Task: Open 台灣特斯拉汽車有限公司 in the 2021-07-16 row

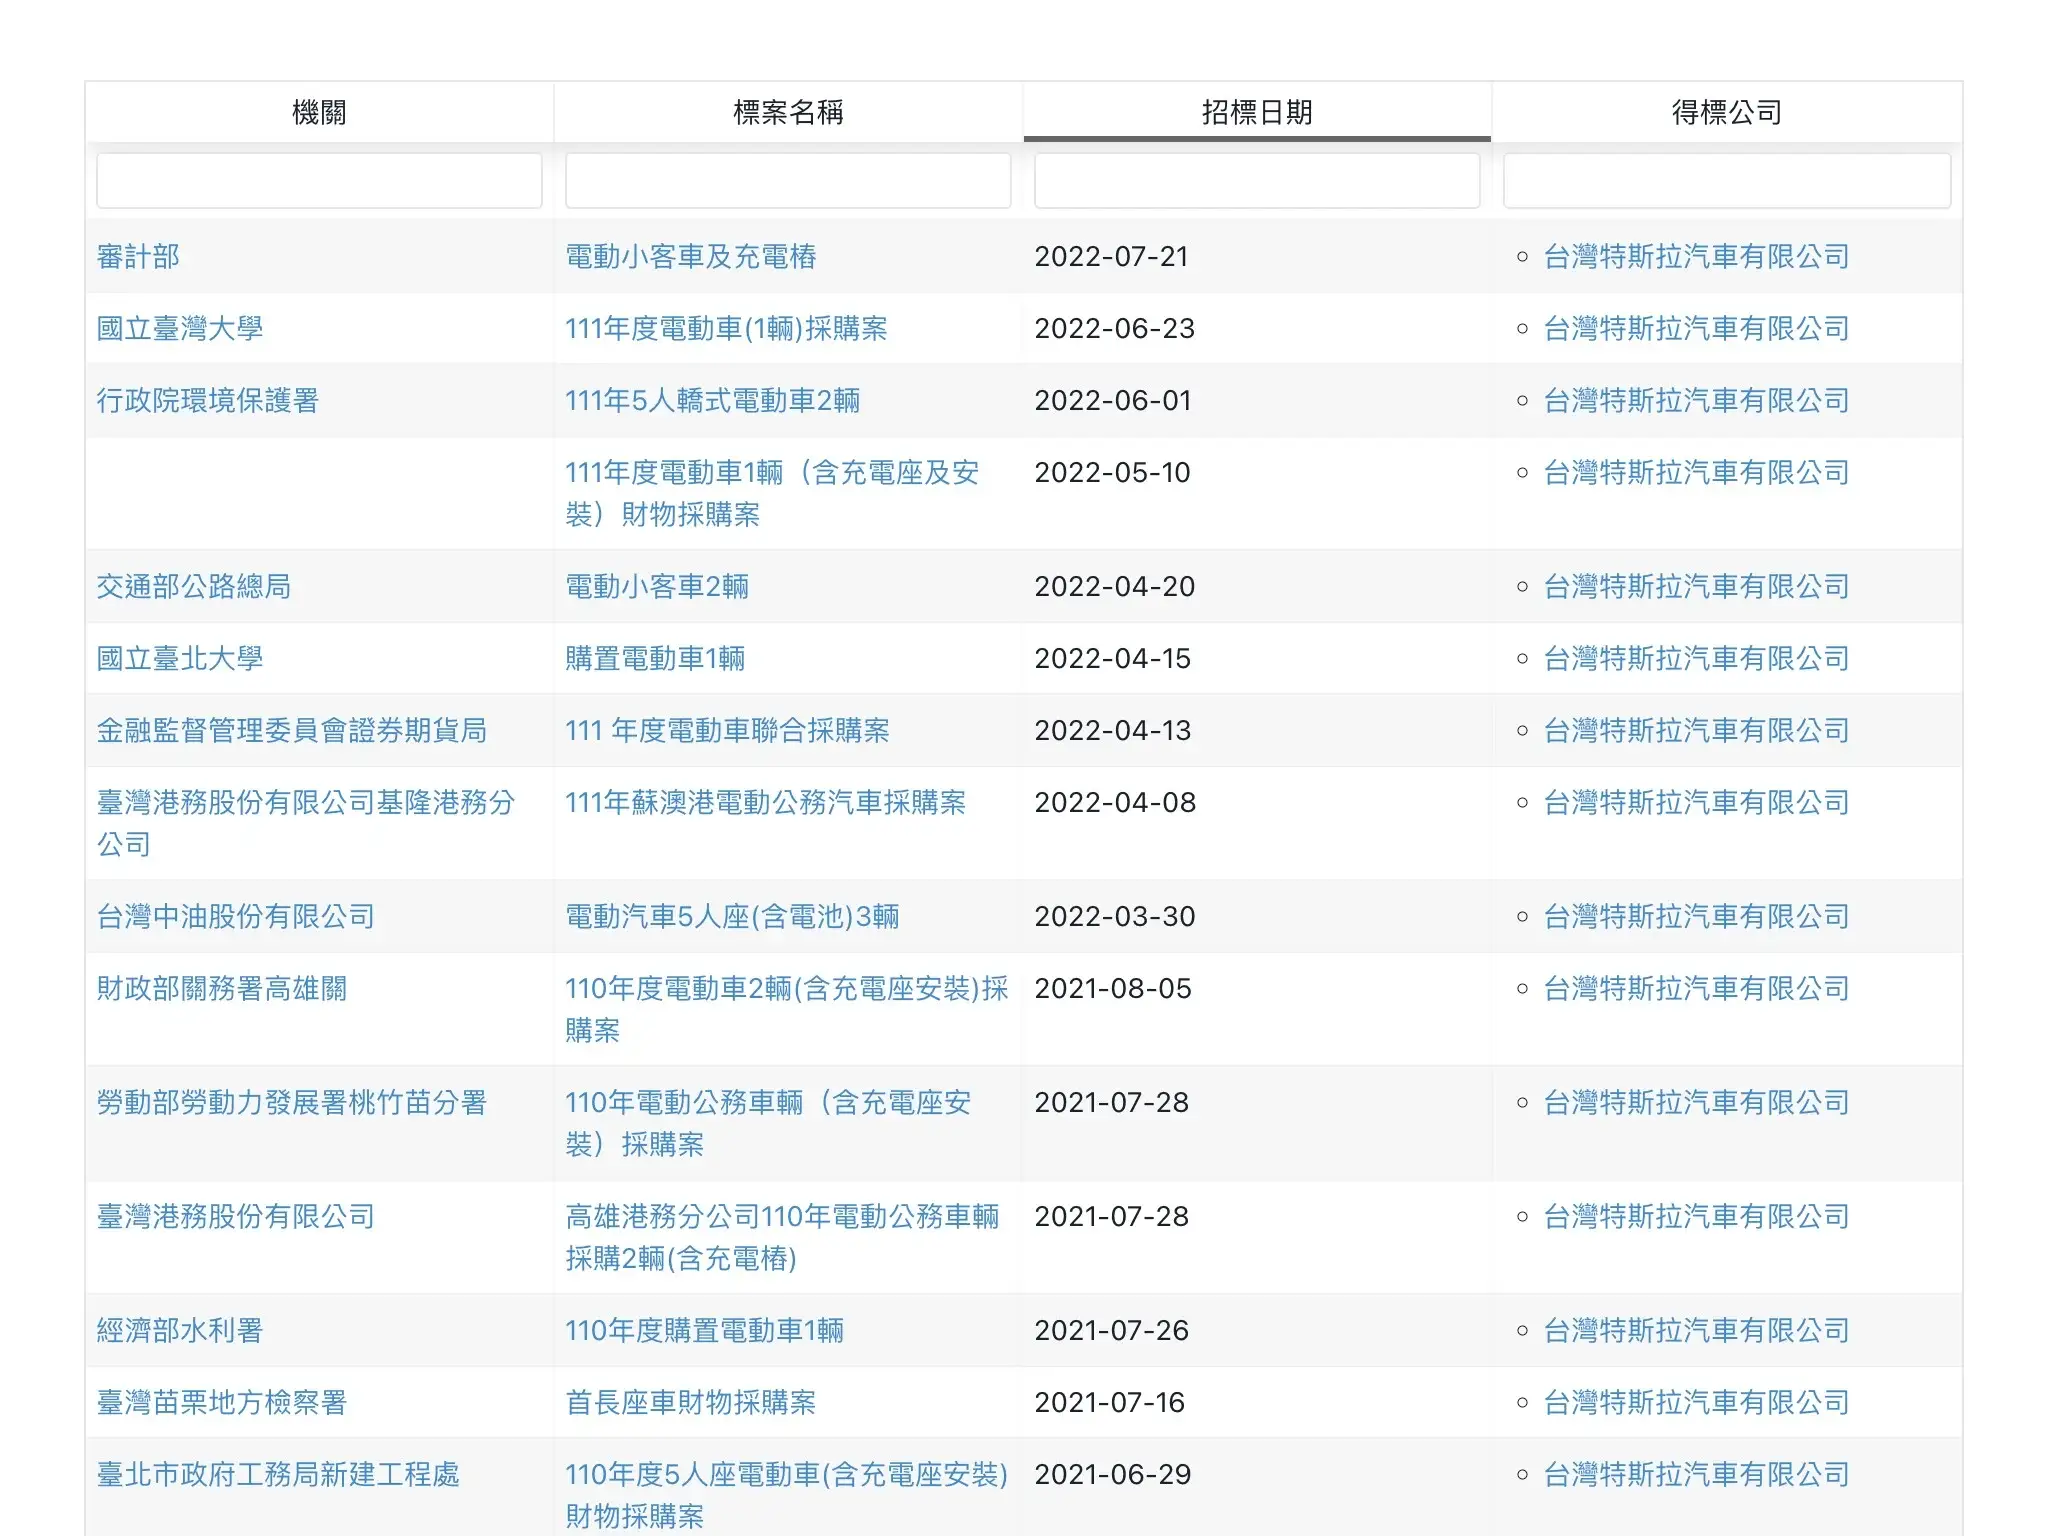Action: 1696,1403
